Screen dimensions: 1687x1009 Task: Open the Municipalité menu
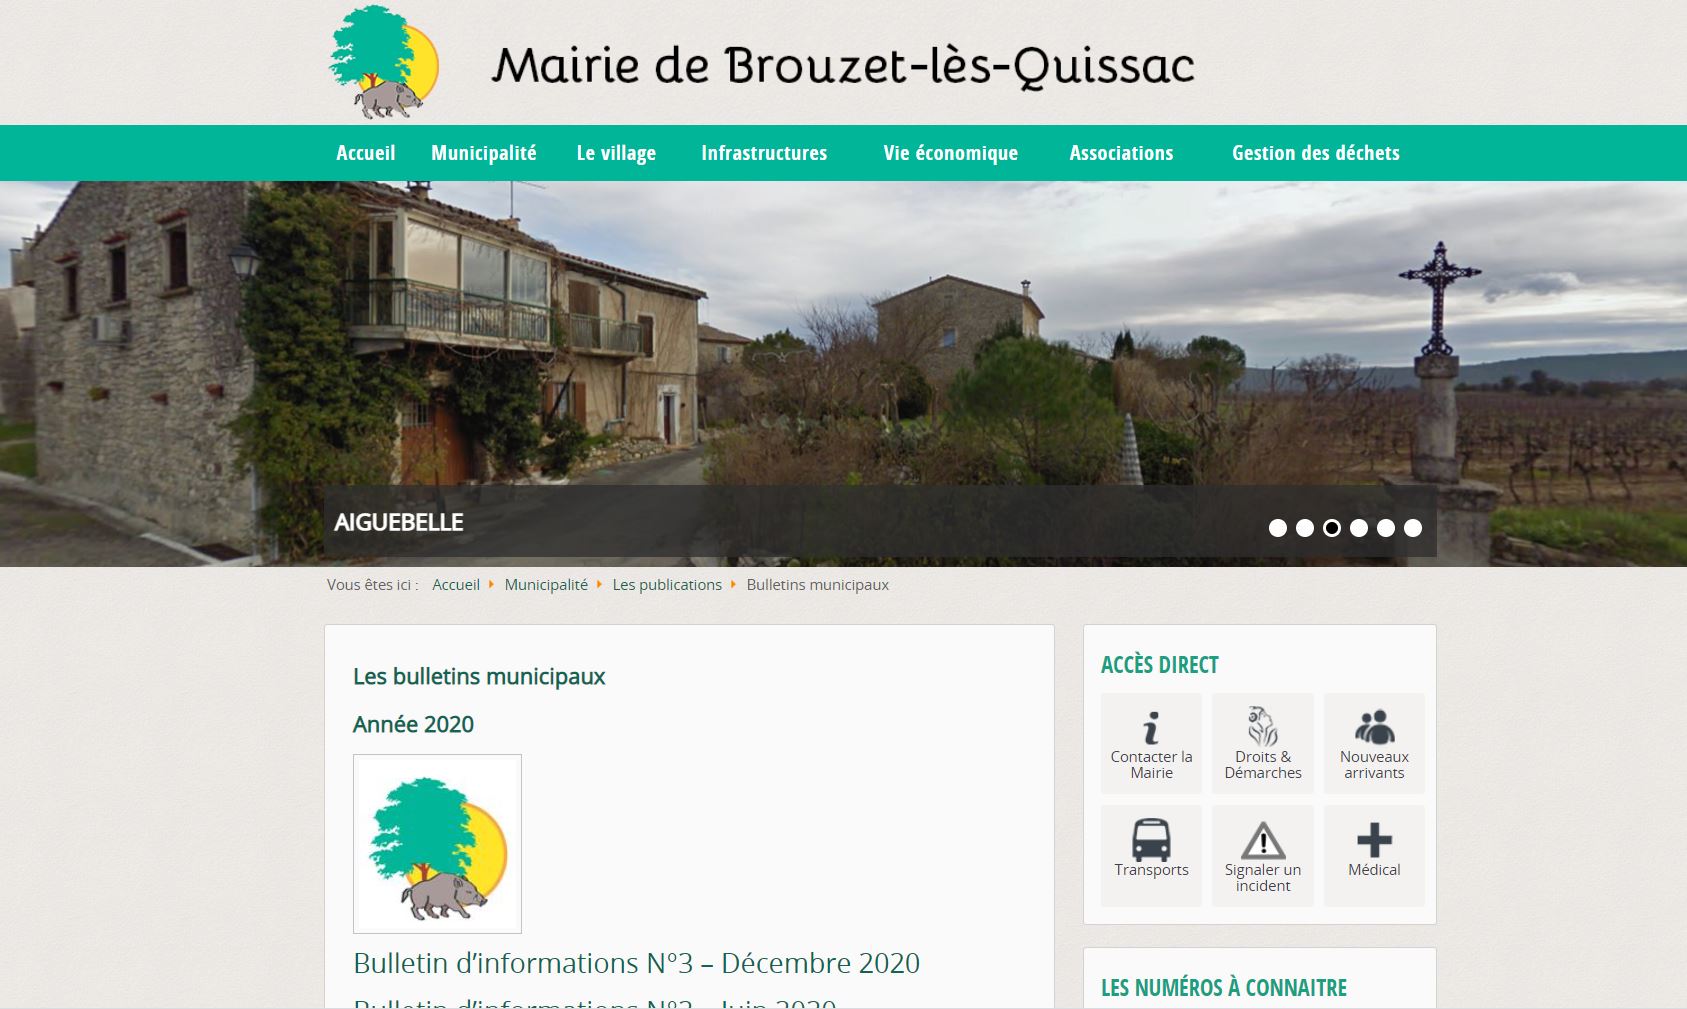tap(484, 153)
